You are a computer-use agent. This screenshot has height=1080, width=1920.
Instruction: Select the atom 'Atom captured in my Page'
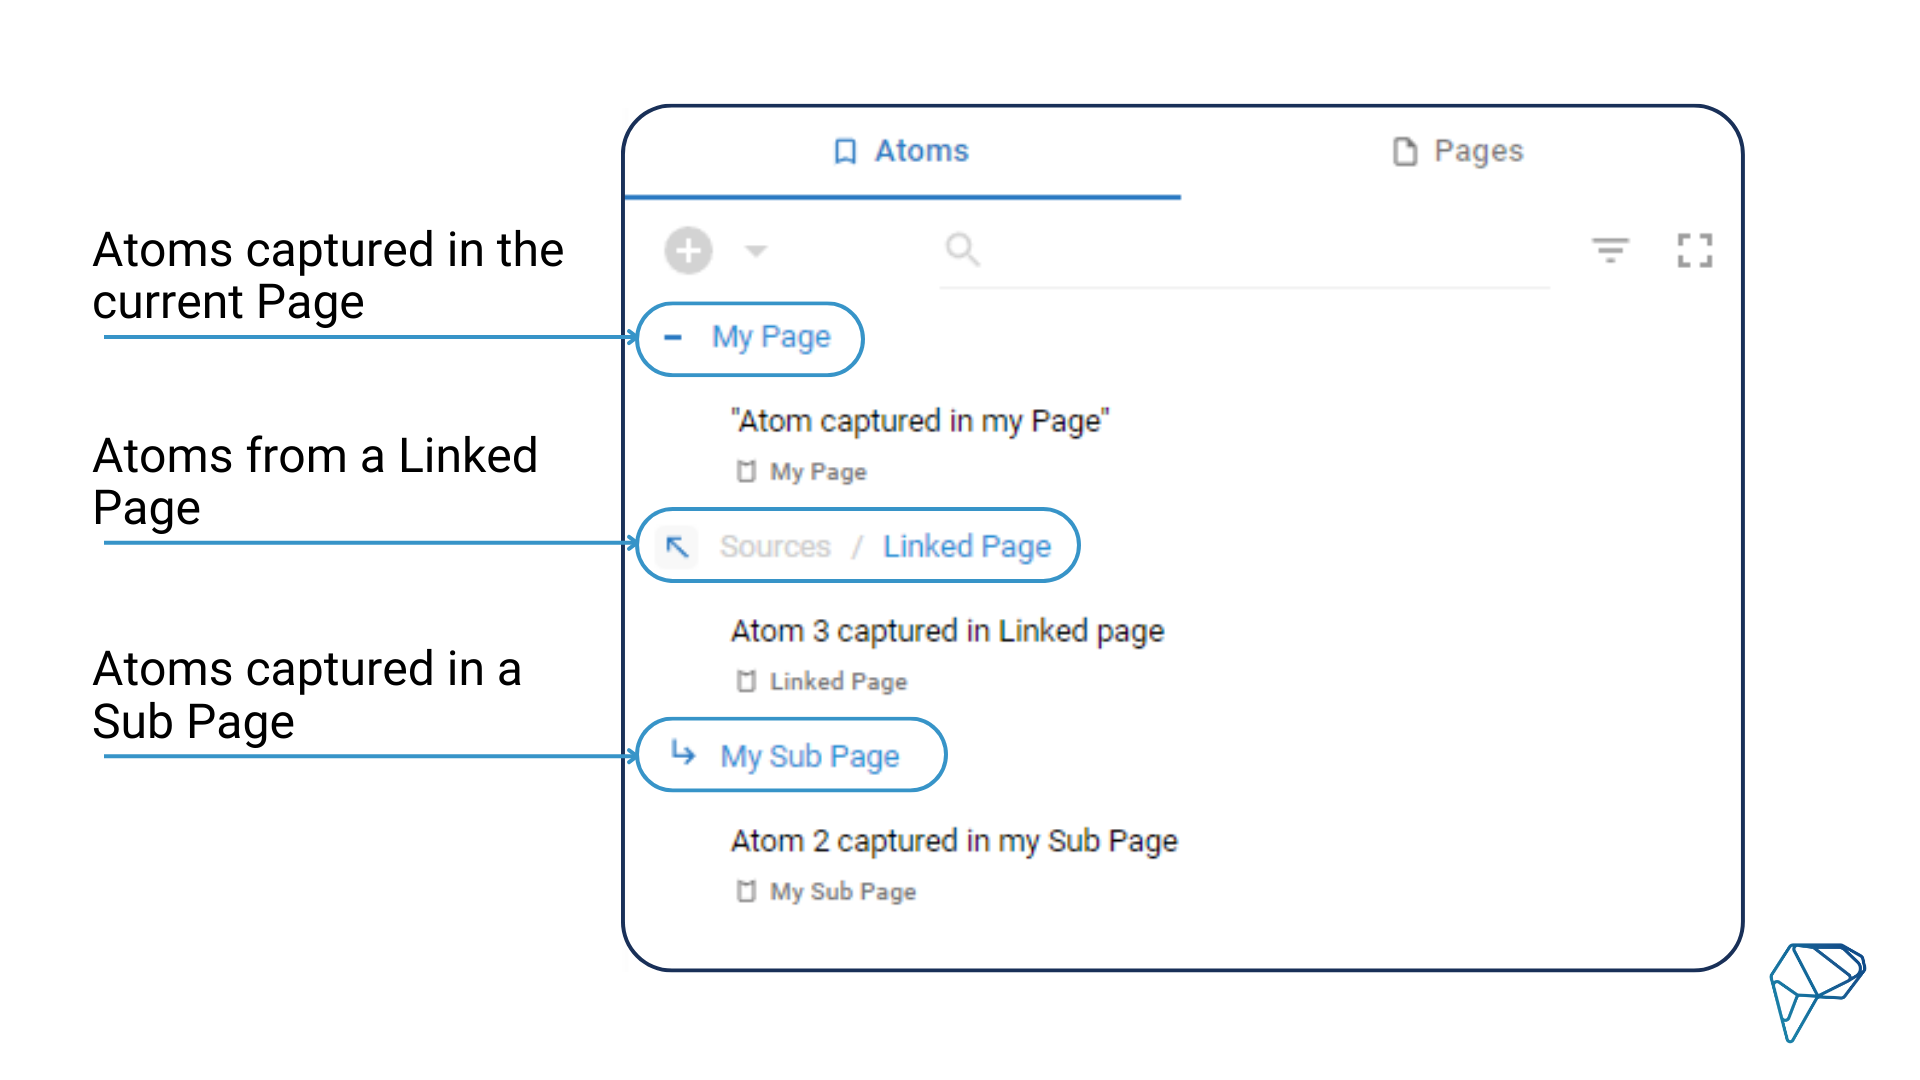point(919,421)
